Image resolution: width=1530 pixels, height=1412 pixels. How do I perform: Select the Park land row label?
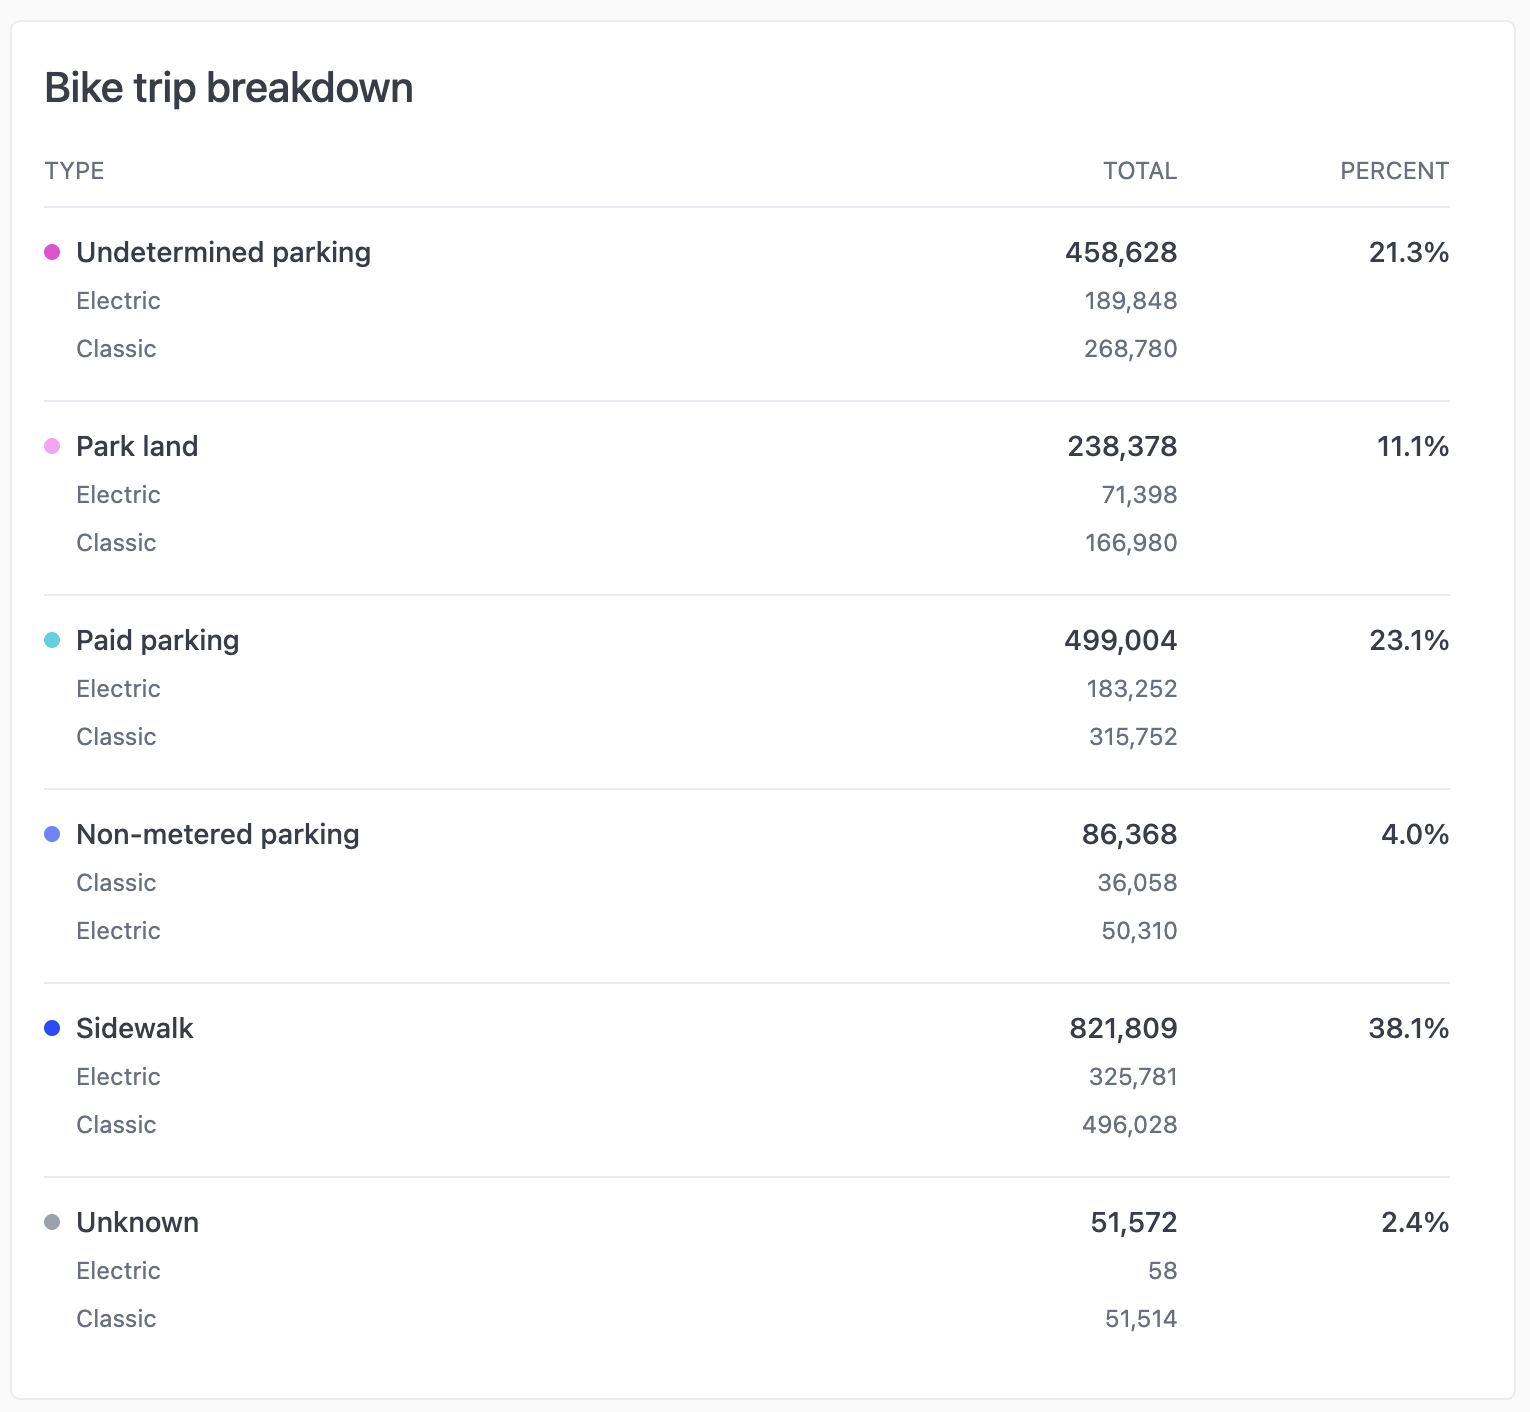(137, 446)
